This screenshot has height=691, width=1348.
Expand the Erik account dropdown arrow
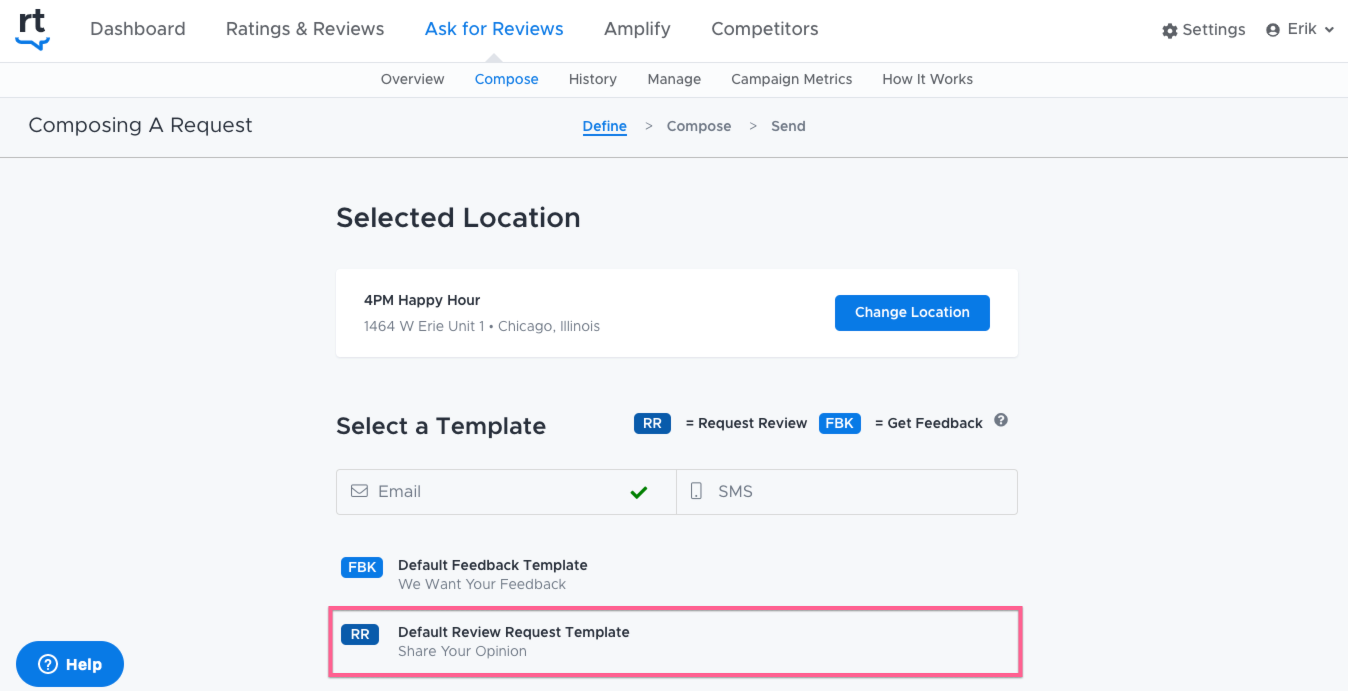click(1329, 30)
